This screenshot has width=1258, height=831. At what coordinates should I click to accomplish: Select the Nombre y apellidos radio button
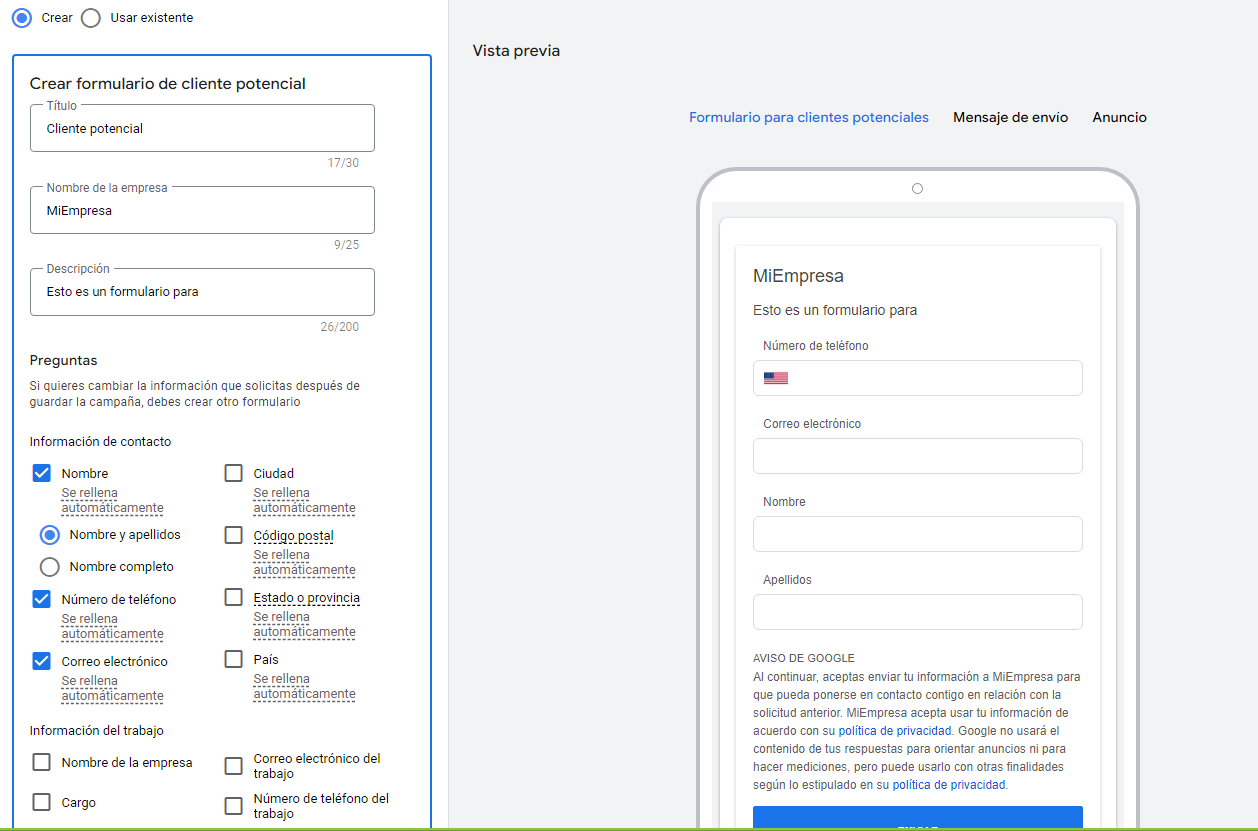[x=50, y=535]
